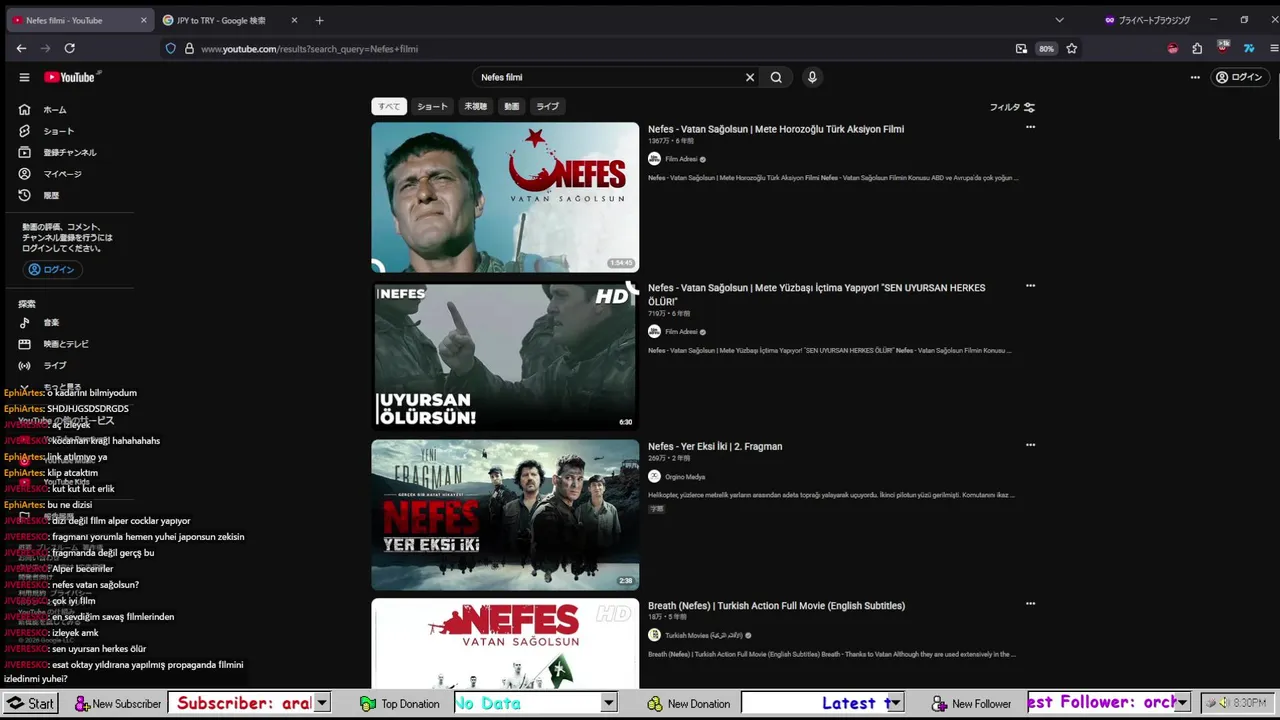The height and width of the screenshot is (720, 1280).
Task: Open the Firefox application menu
Action: [1274, 48]
